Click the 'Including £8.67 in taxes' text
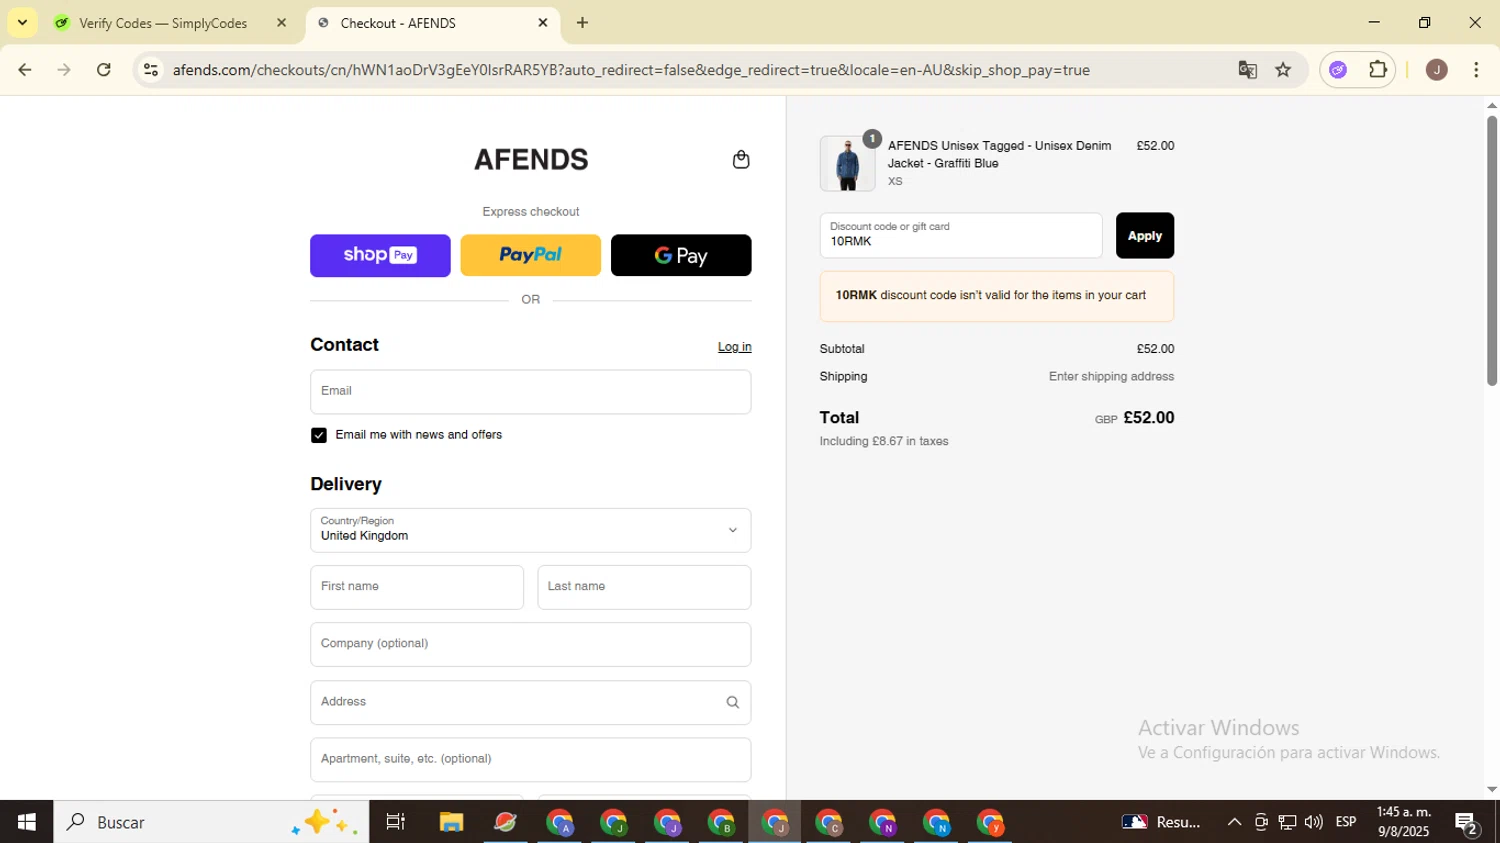 coord(884,441)
